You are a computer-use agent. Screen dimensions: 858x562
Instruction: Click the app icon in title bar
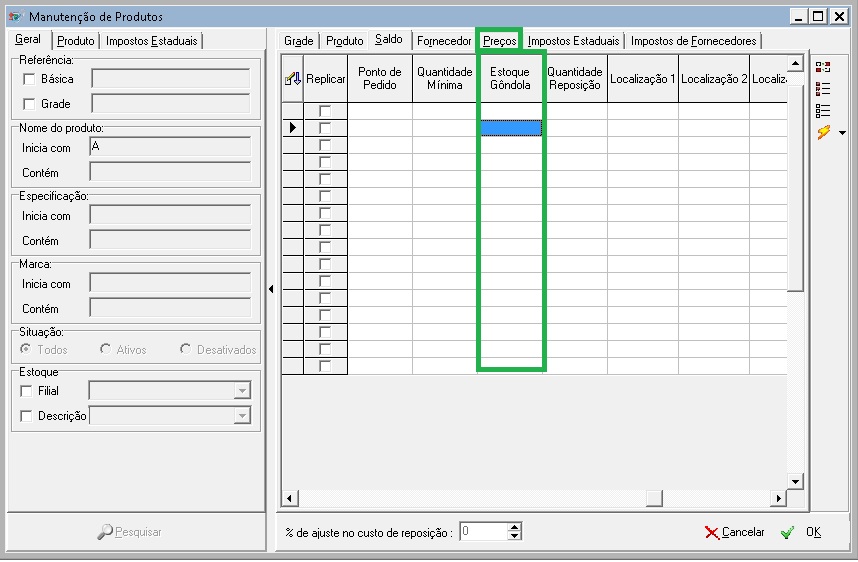[x=15, y=16]
